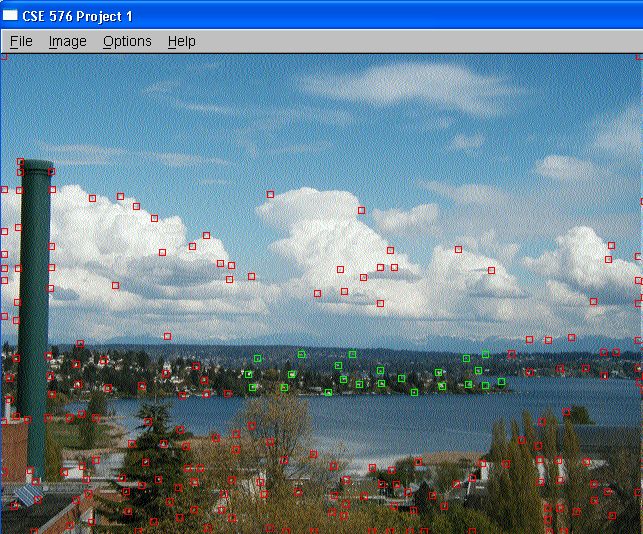Open the Image menu
The height and width of the screenshot is (534, 643).
[x=68, y=41]
